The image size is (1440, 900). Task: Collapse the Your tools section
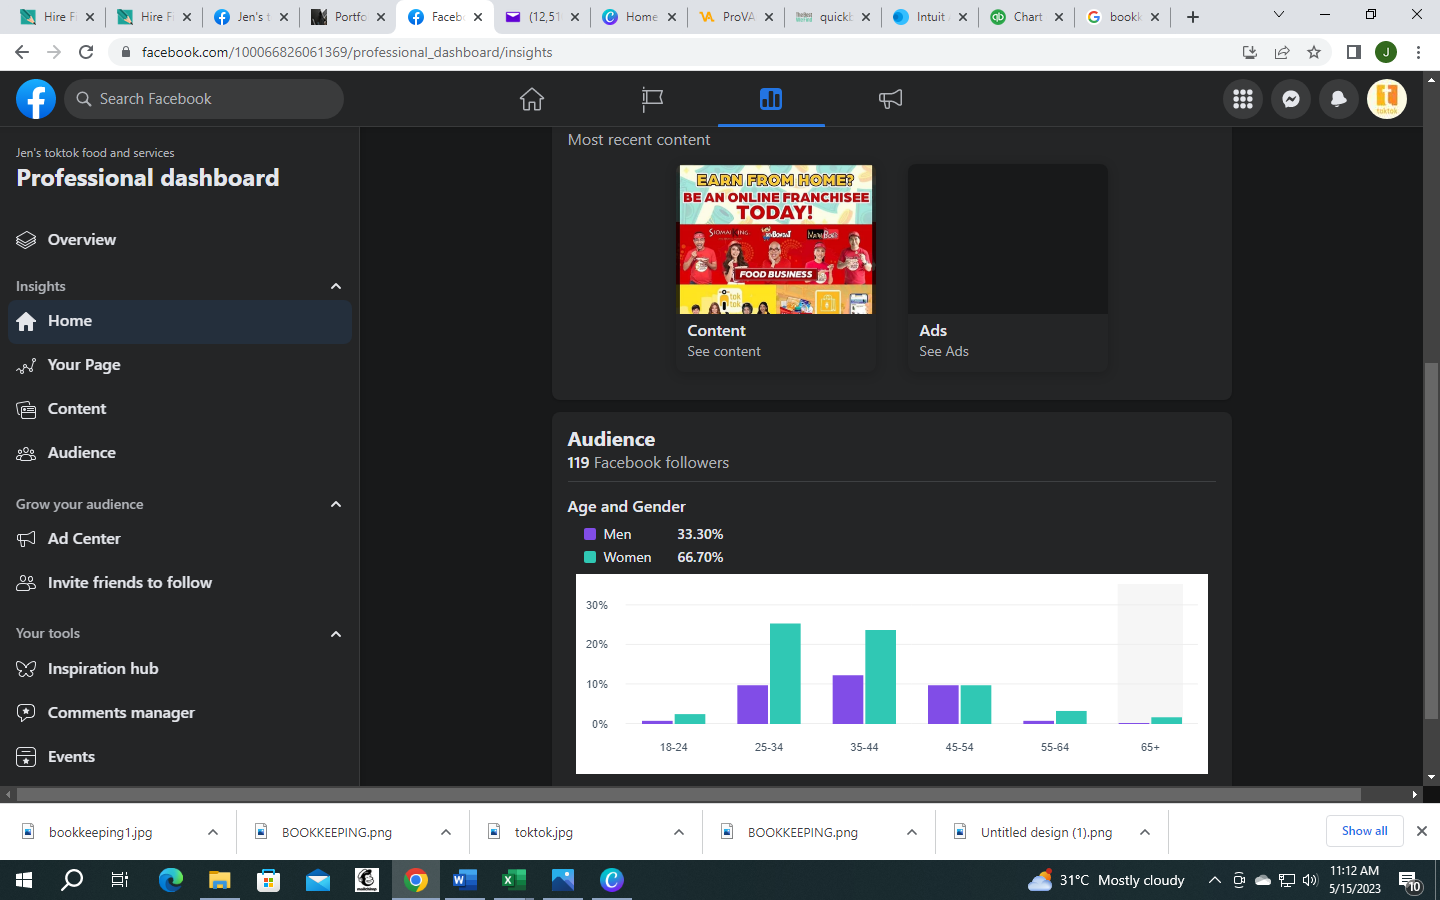(x=336, y=634)
